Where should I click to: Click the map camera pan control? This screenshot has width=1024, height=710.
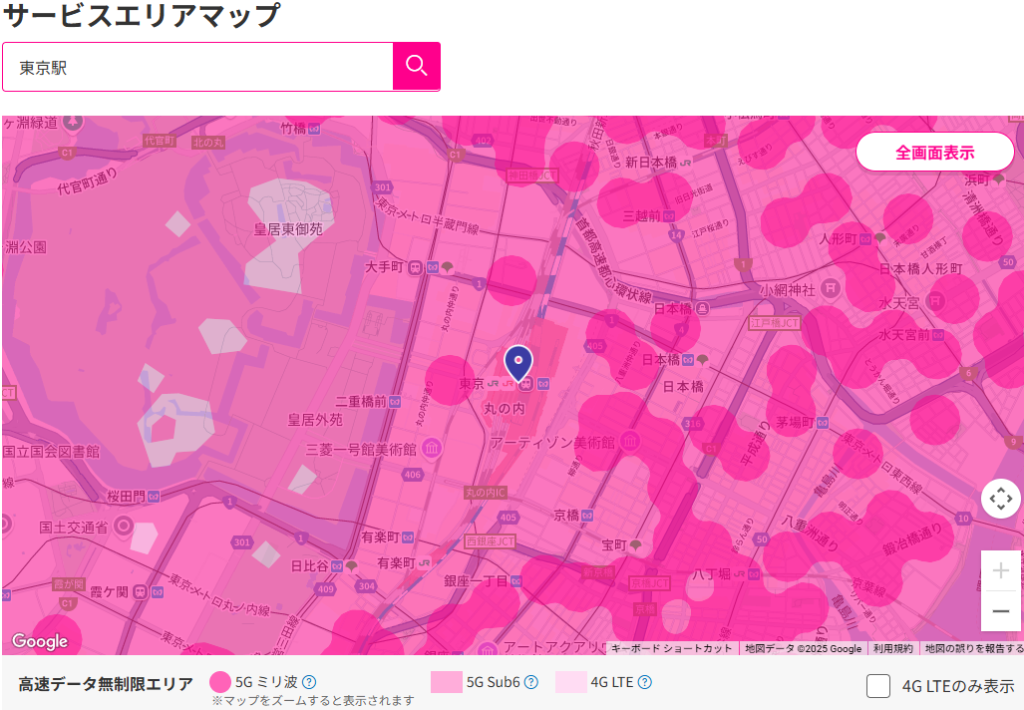click(x=1000, y=498)
